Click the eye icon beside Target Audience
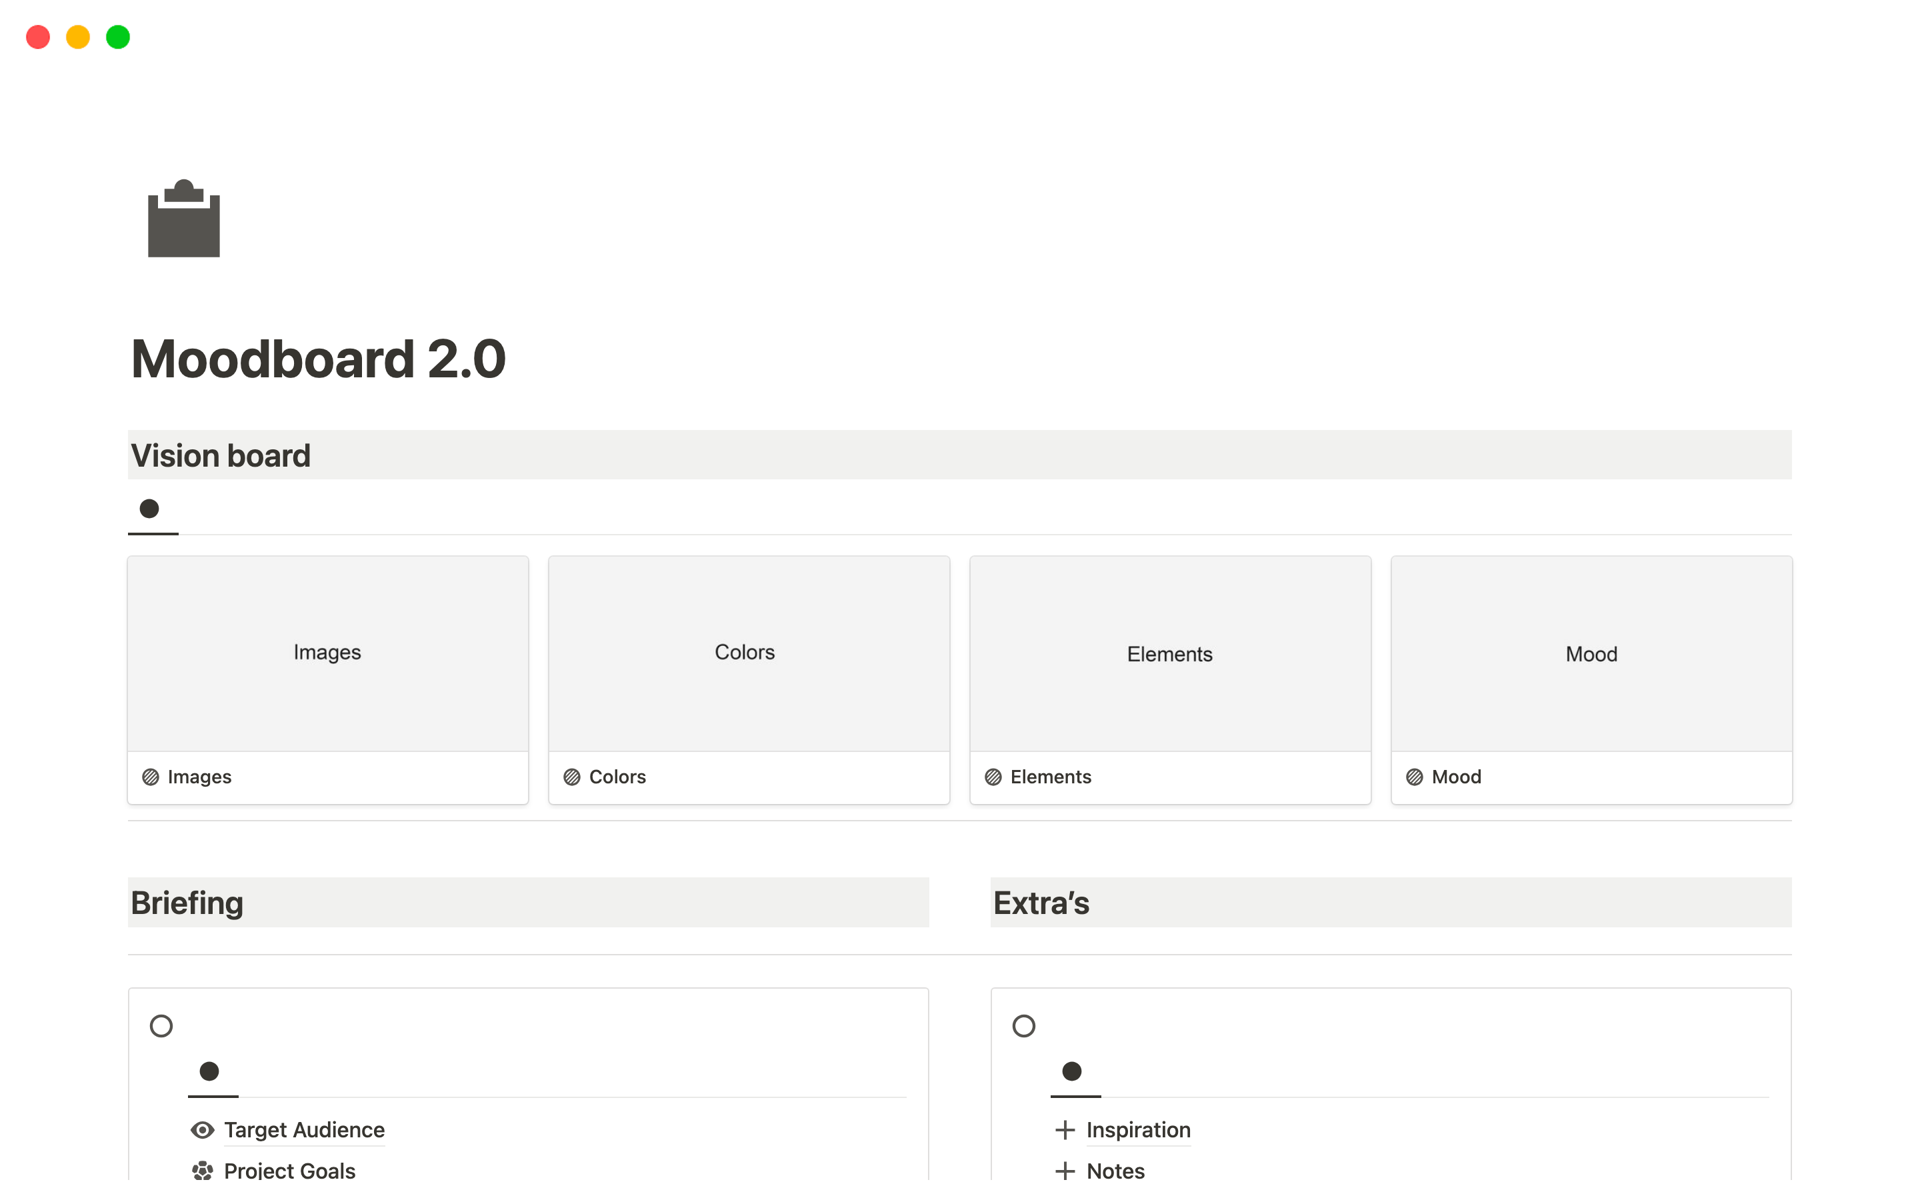The image size is (1920, 1200). pos(202,1129)
